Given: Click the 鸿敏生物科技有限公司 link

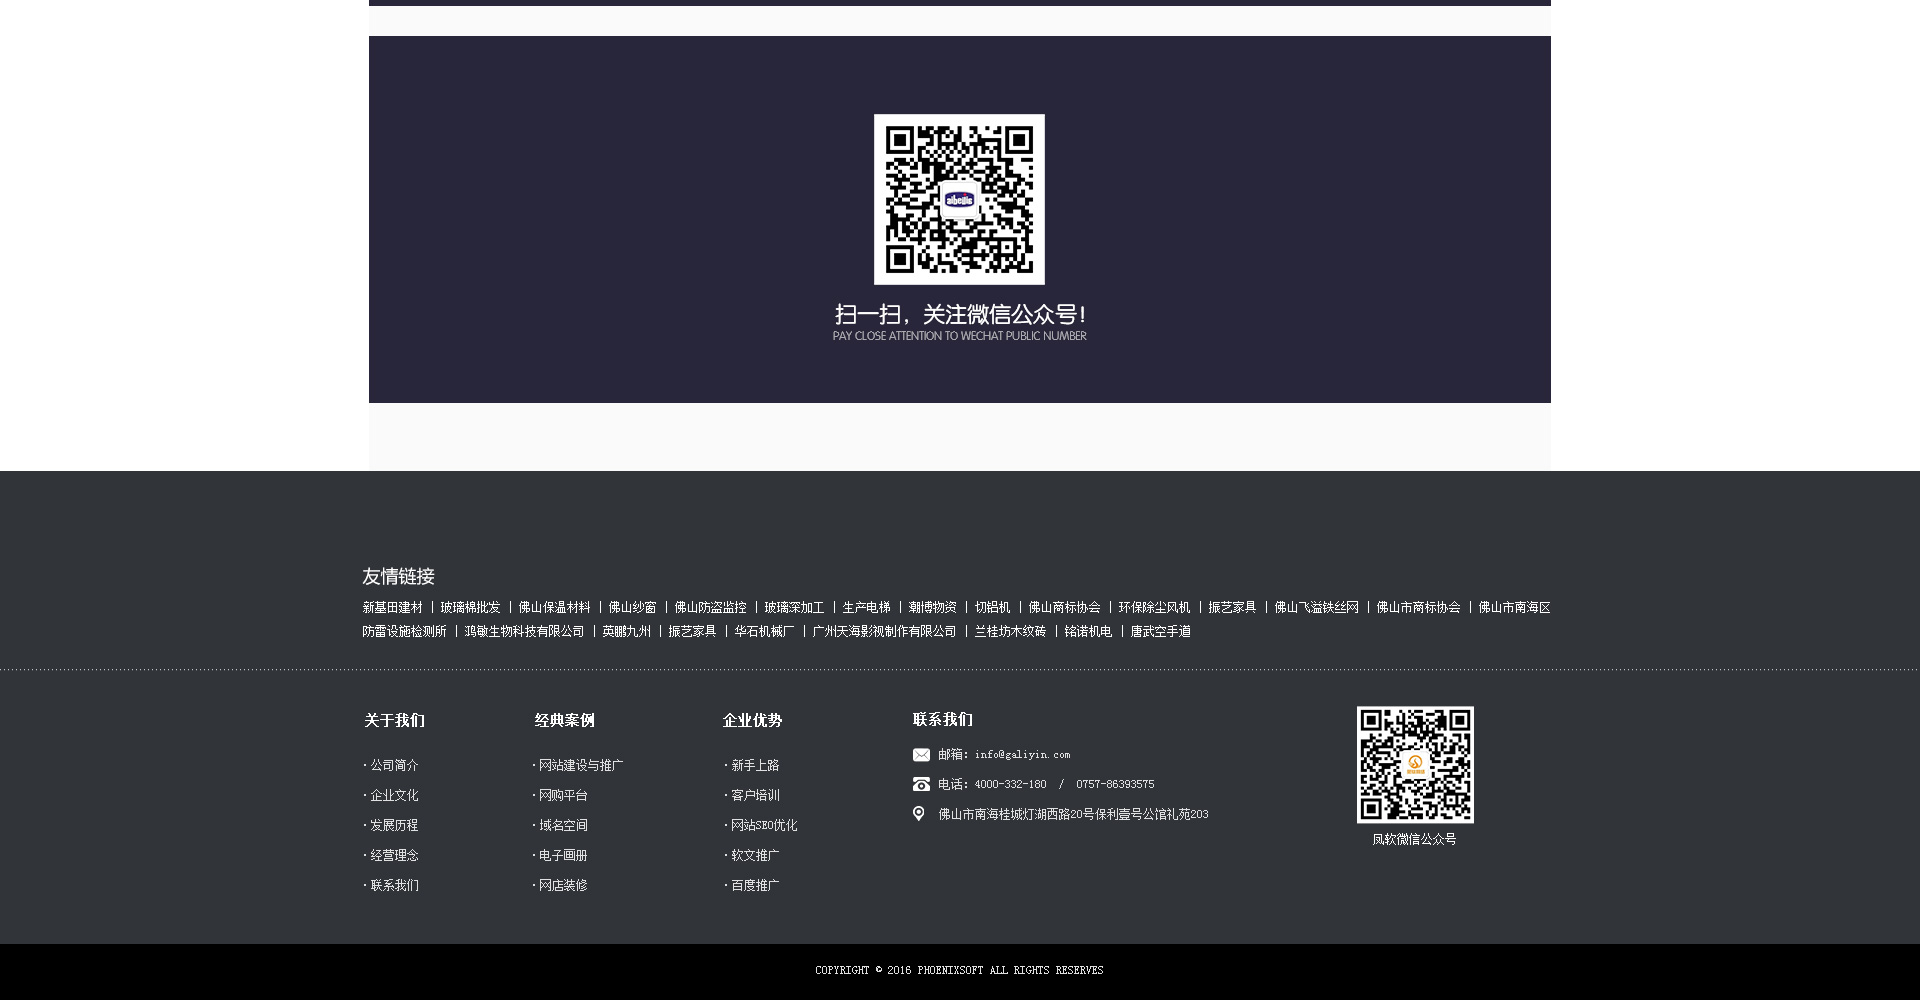Looking at the screenshot, I should click(x=524, y=632).
